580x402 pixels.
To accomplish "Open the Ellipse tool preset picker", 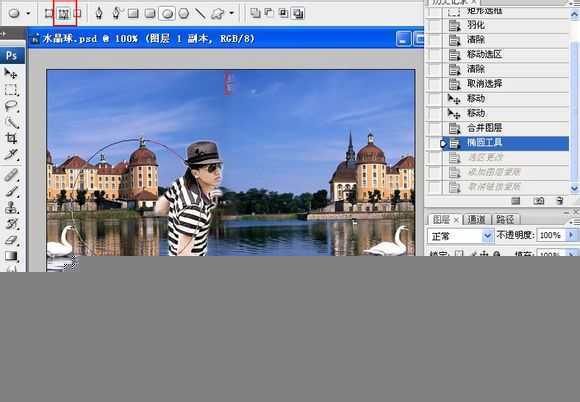I will tap(14, 14).
